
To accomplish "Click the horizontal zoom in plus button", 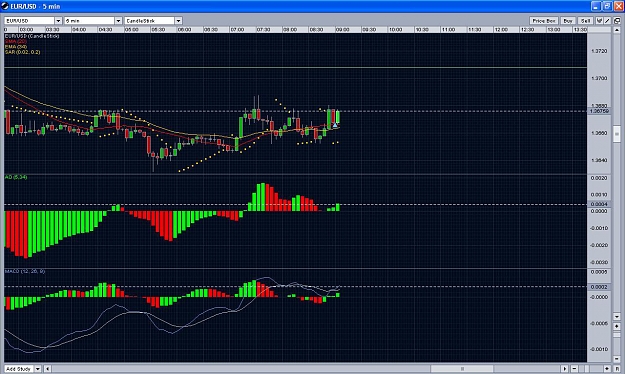I will [607, 369].
